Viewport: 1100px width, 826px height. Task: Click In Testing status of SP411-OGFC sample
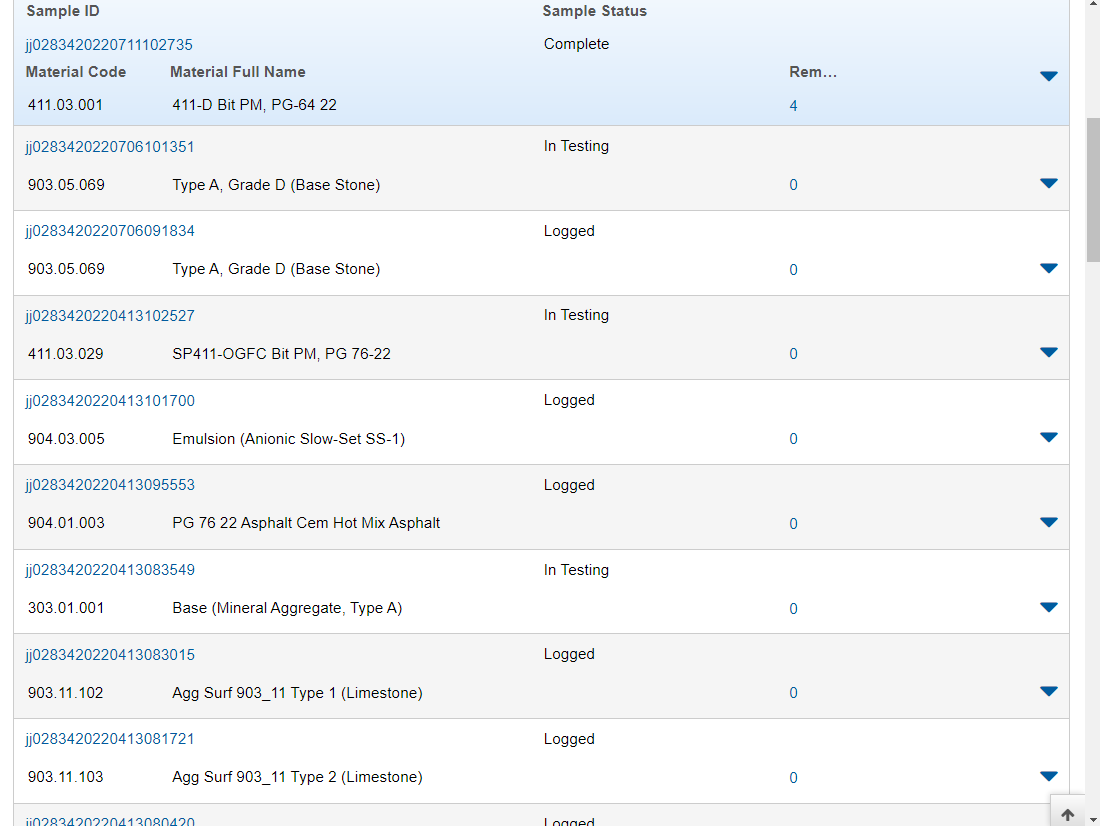577,315
